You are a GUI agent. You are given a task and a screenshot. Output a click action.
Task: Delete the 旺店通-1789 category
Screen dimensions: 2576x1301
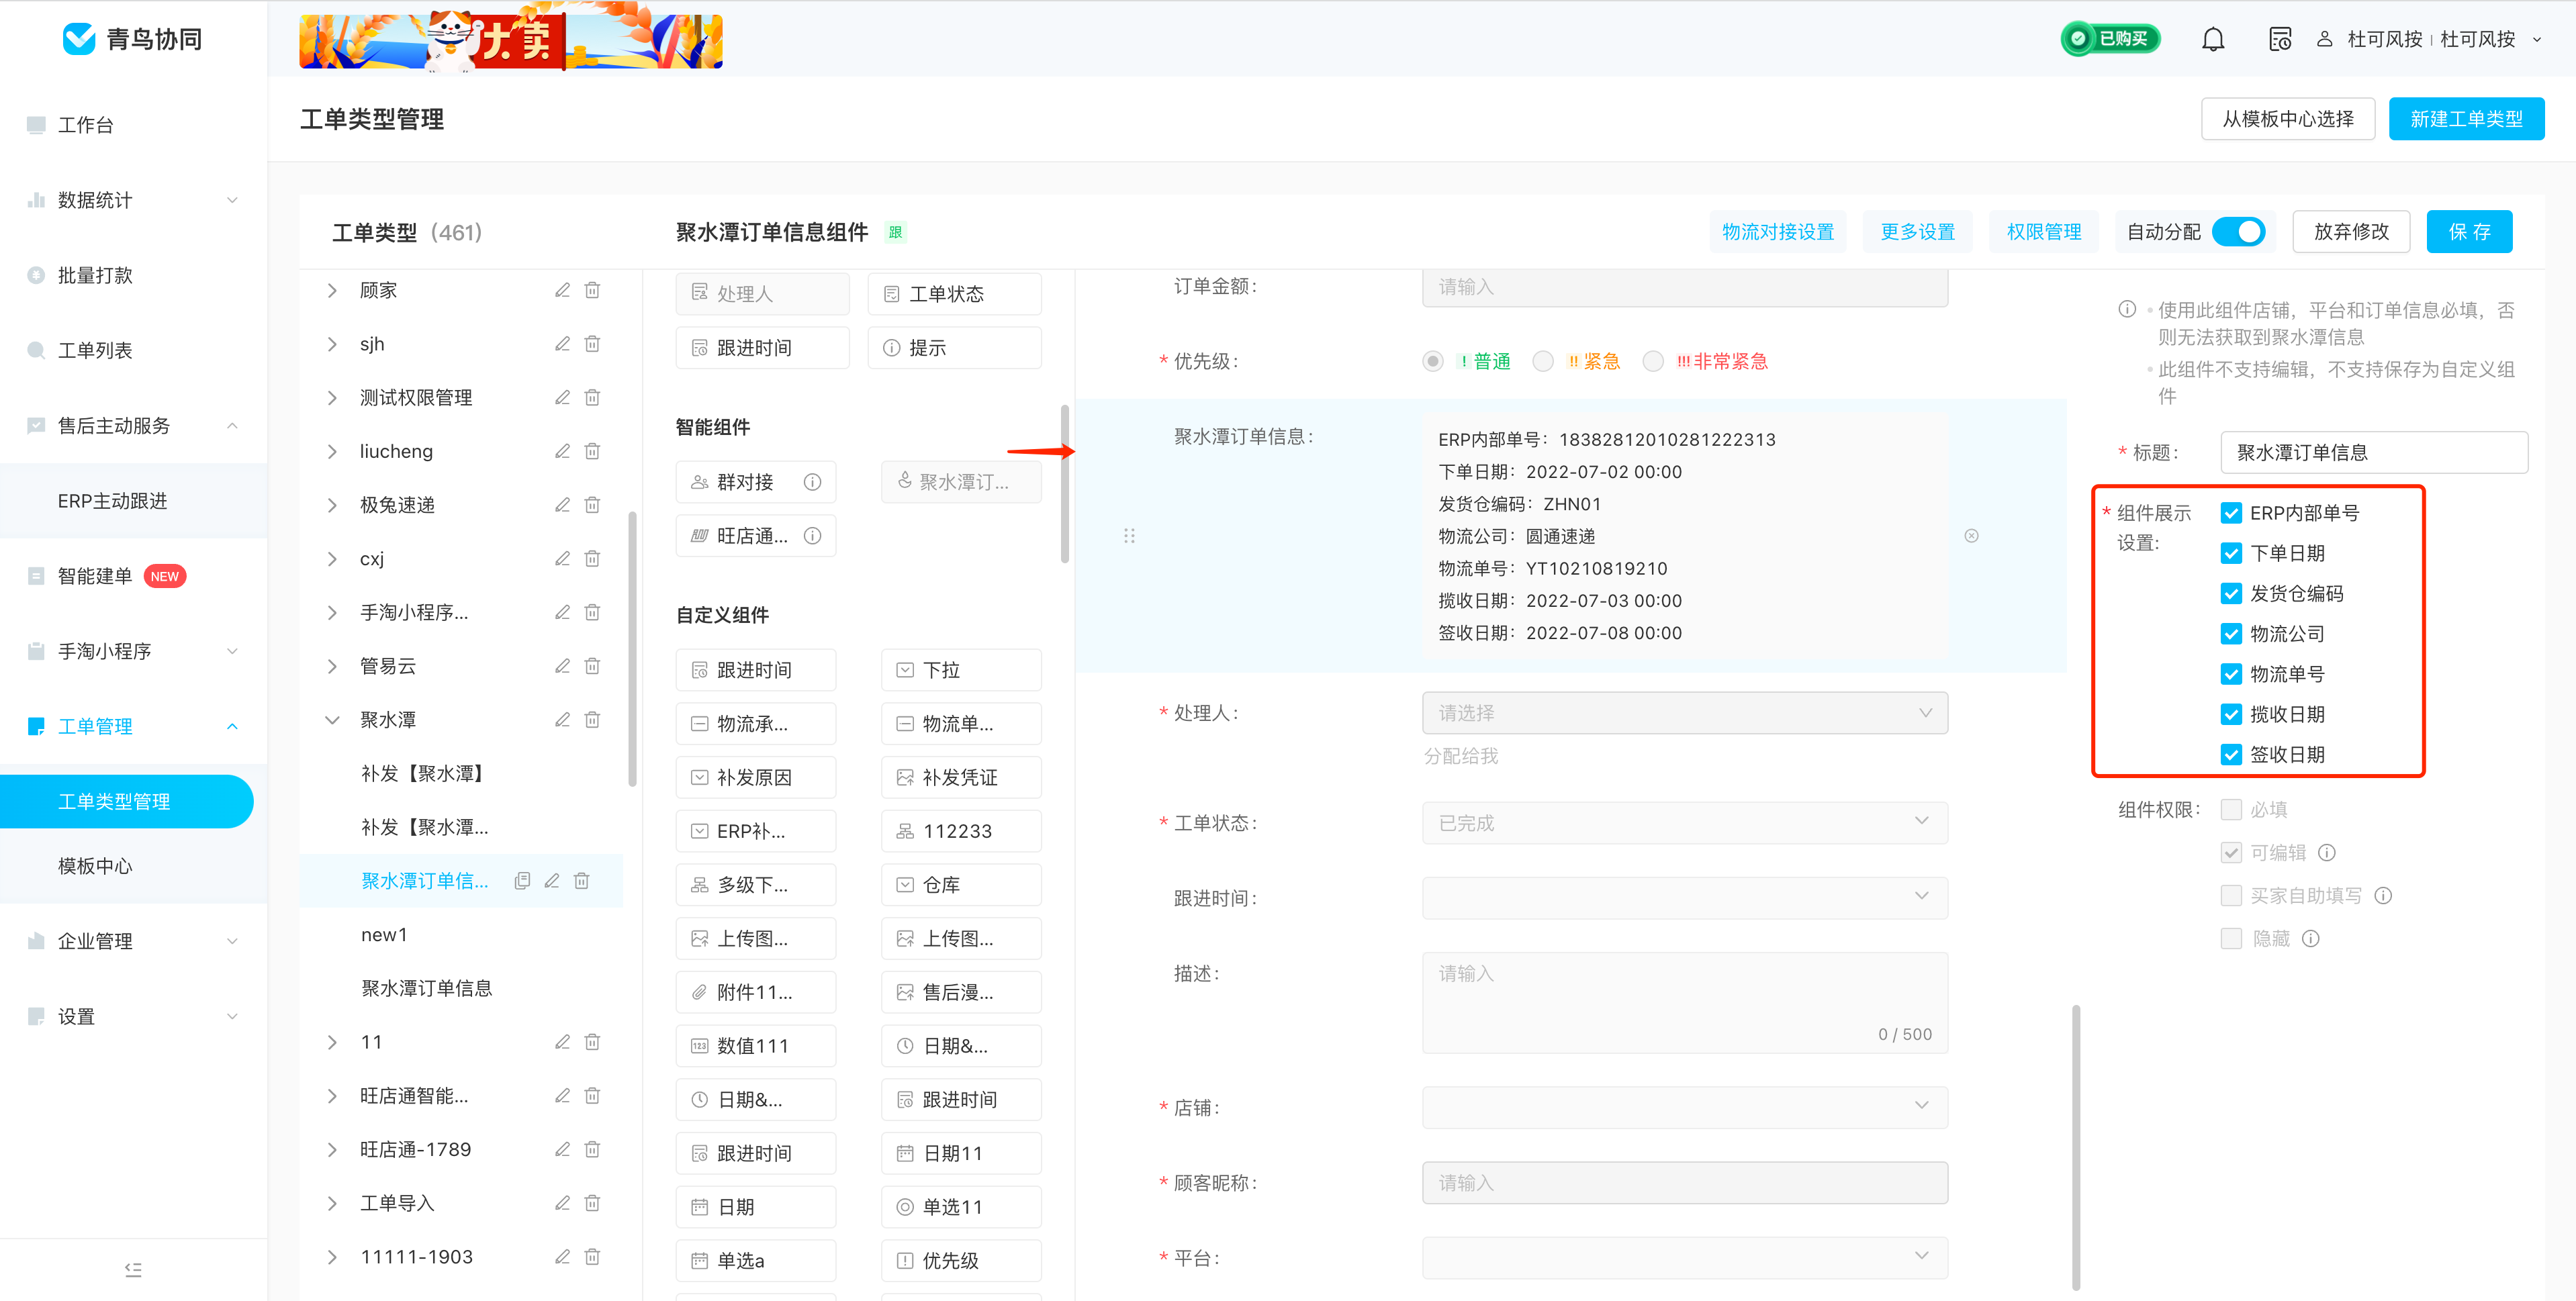[x=593, y=1149]
